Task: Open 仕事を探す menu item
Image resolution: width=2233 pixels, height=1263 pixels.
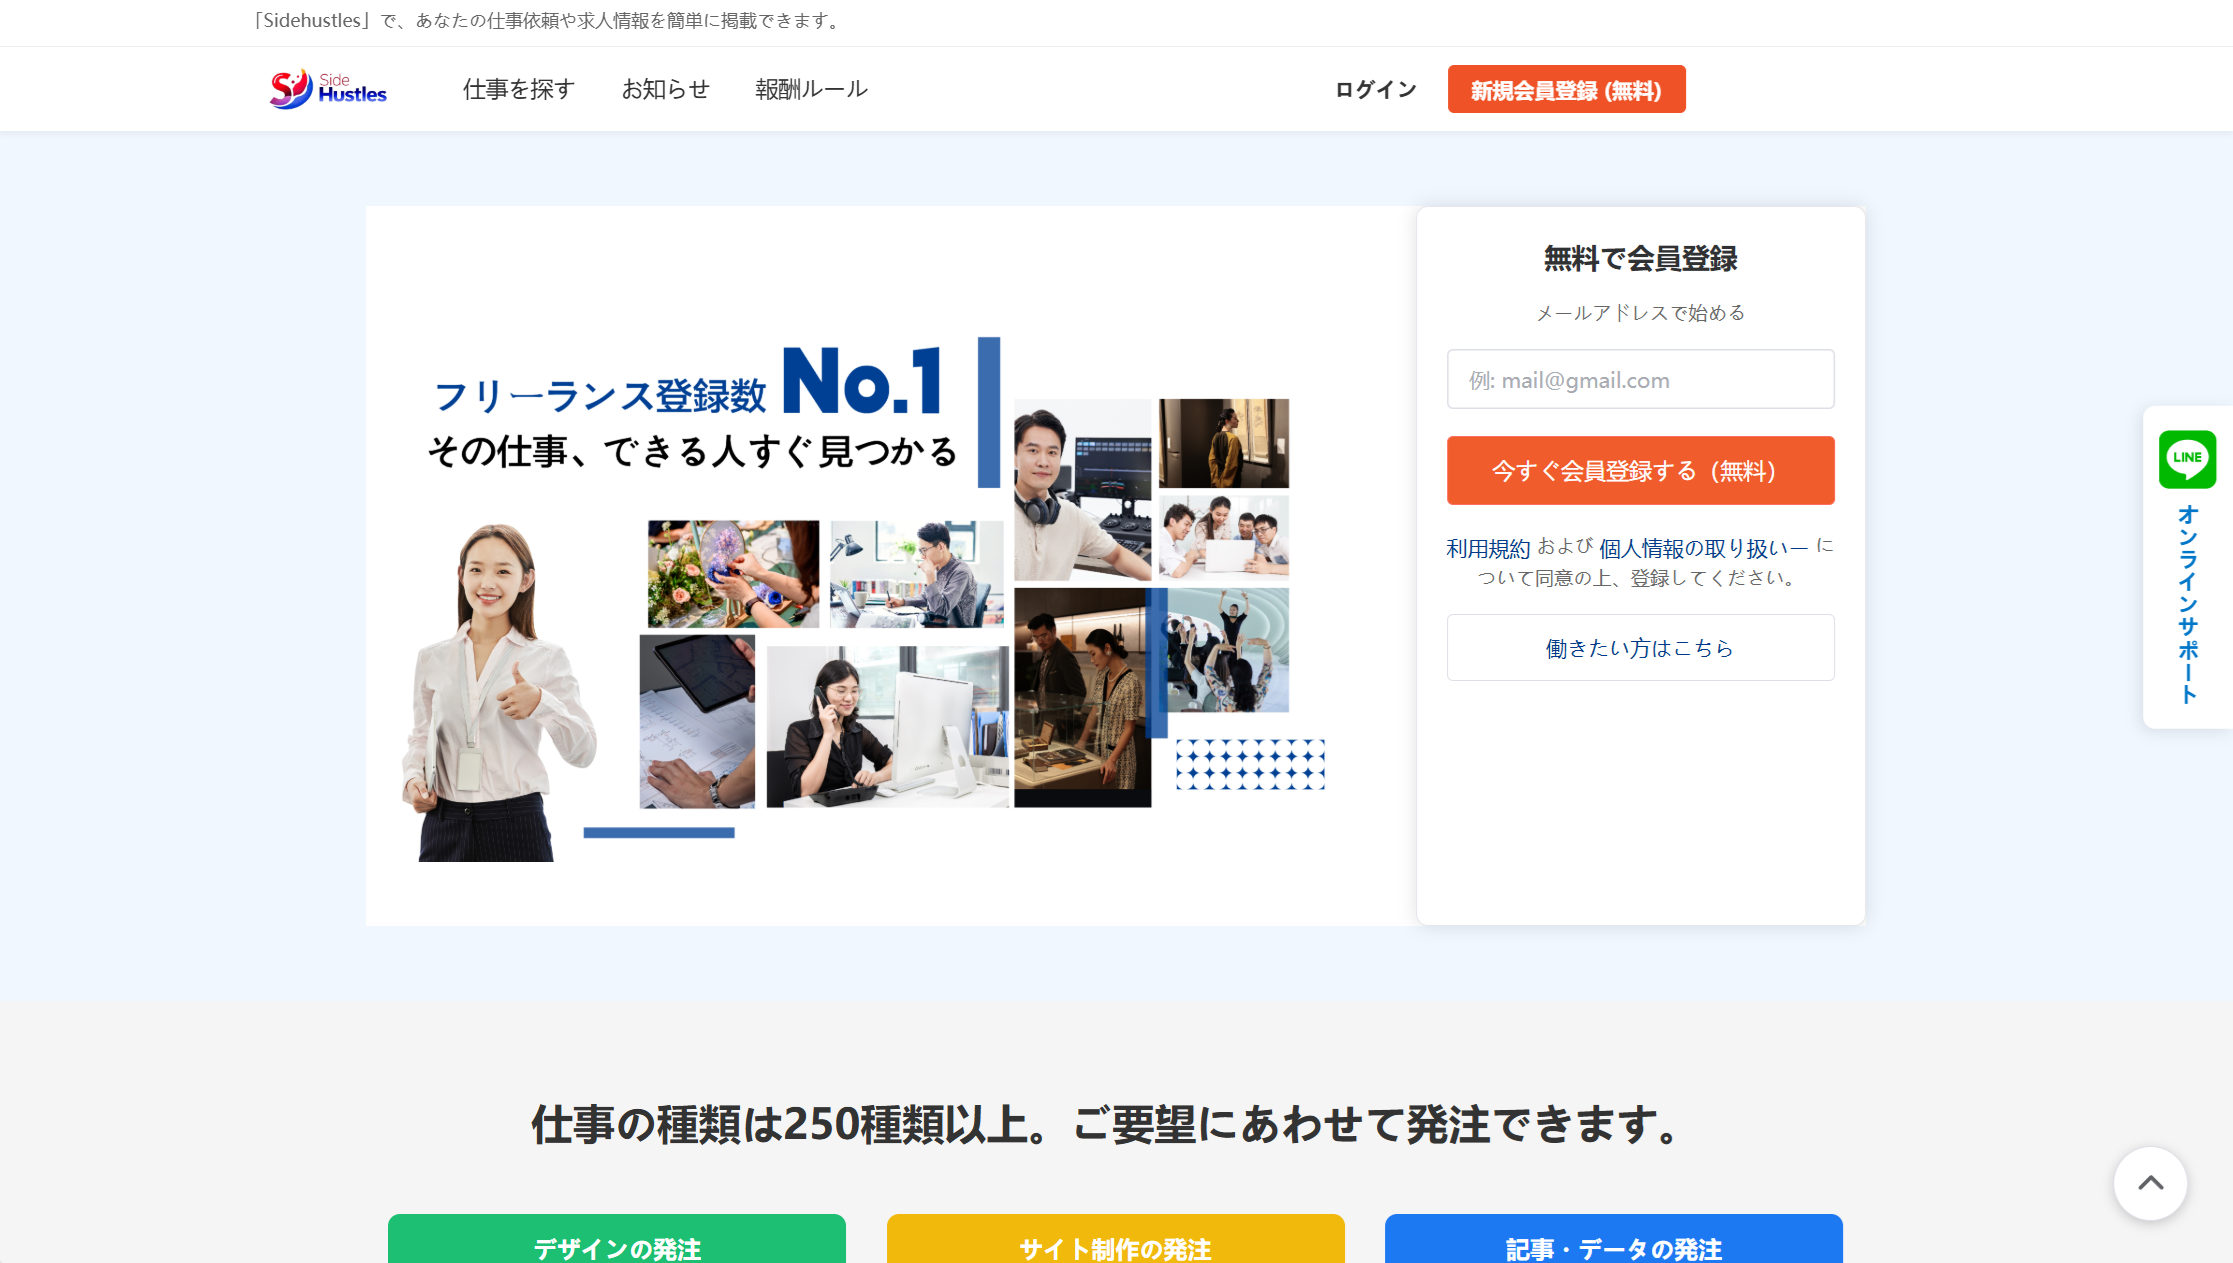Action: tap(518, 89)
